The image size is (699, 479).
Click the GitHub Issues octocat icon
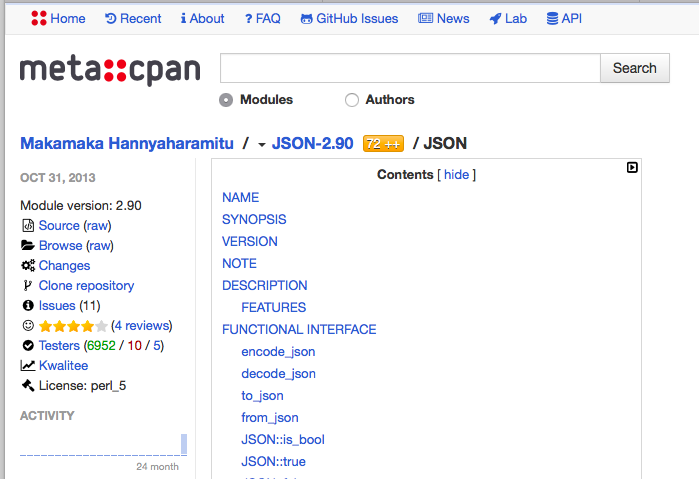coord(306,19)
